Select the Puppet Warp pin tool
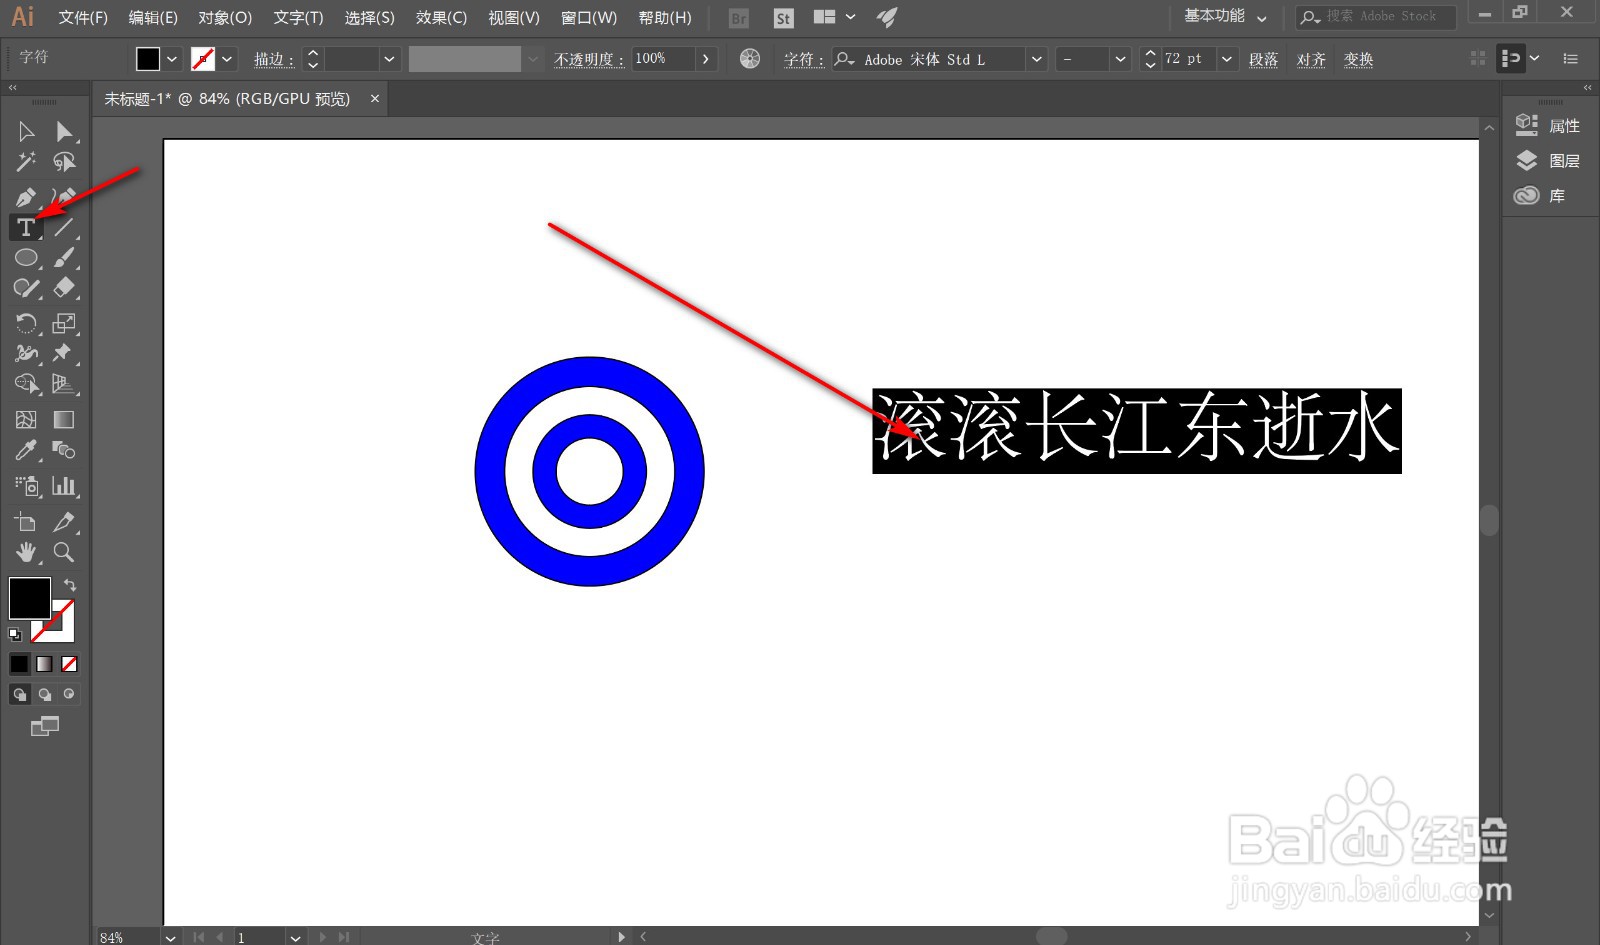 click(64, 353)
